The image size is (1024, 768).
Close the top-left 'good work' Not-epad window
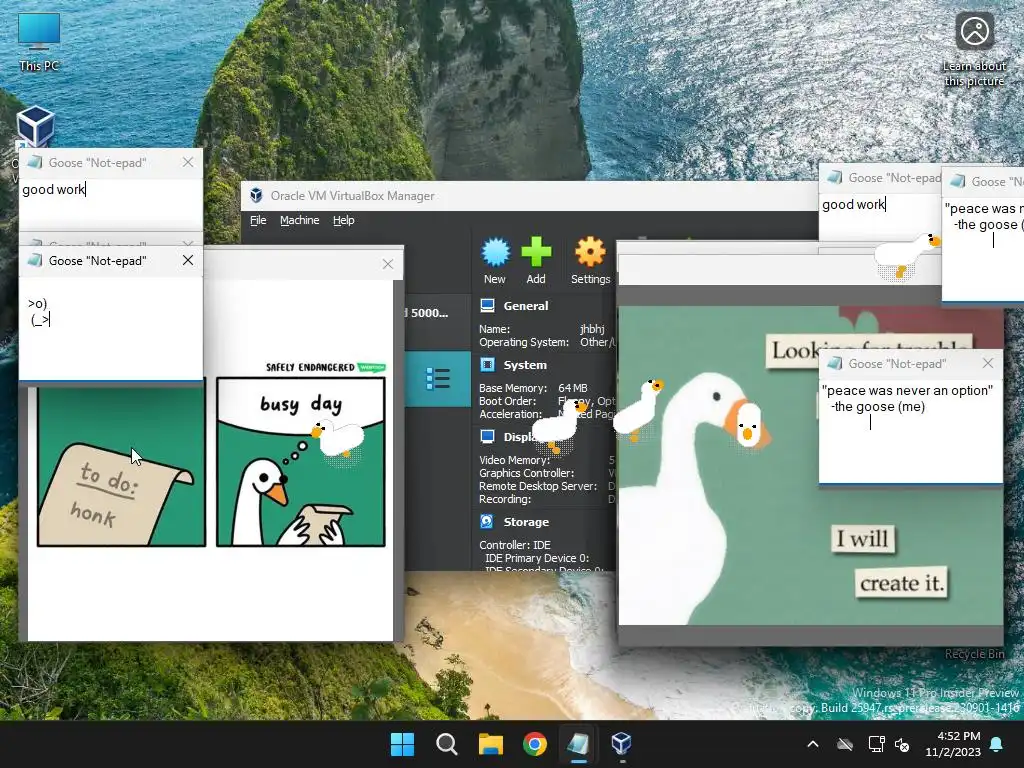pos(188,162)
